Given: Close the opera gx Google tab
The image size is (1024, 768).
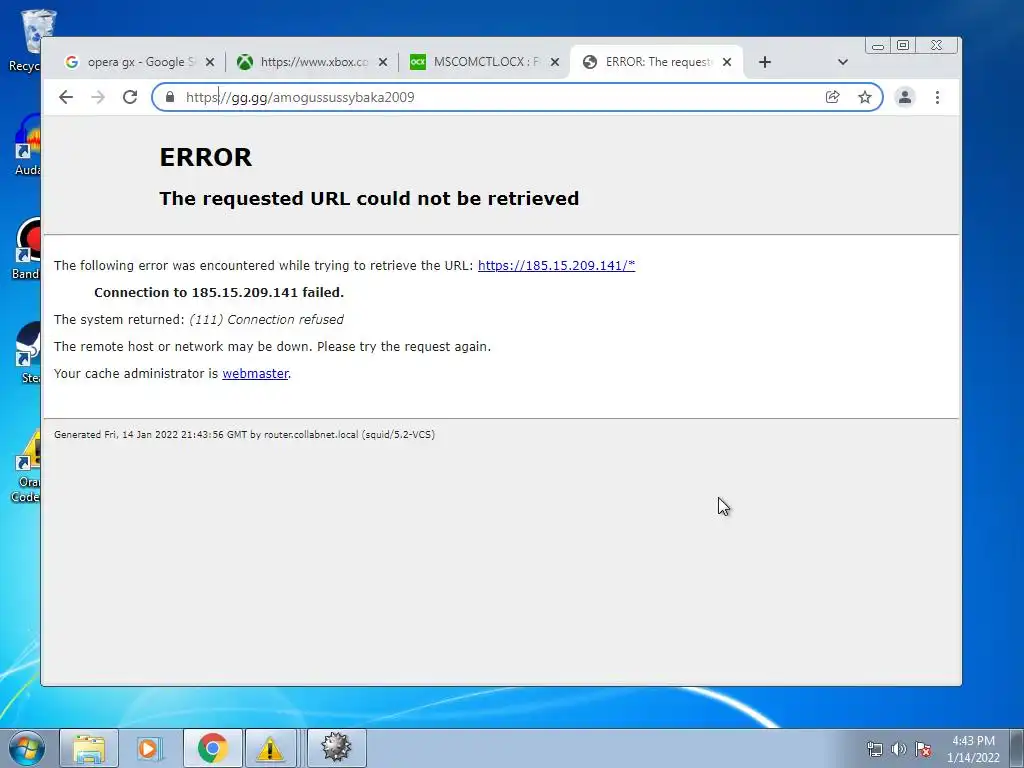Looking at the screenshot, I should click(210, 62).
